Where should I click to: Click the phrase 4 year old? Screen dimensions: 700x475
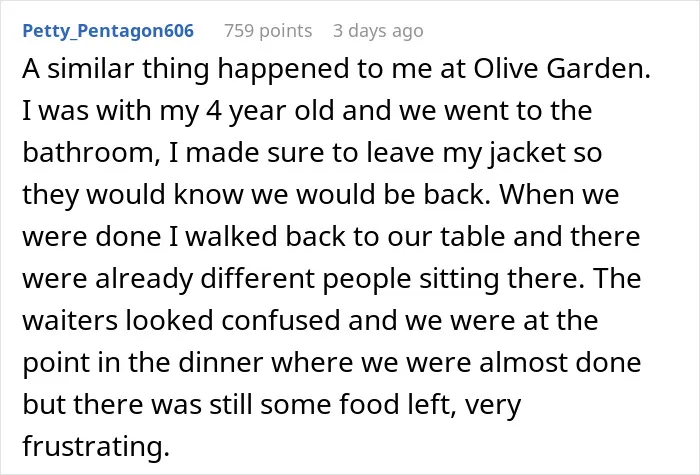click(x=270, y=111)
